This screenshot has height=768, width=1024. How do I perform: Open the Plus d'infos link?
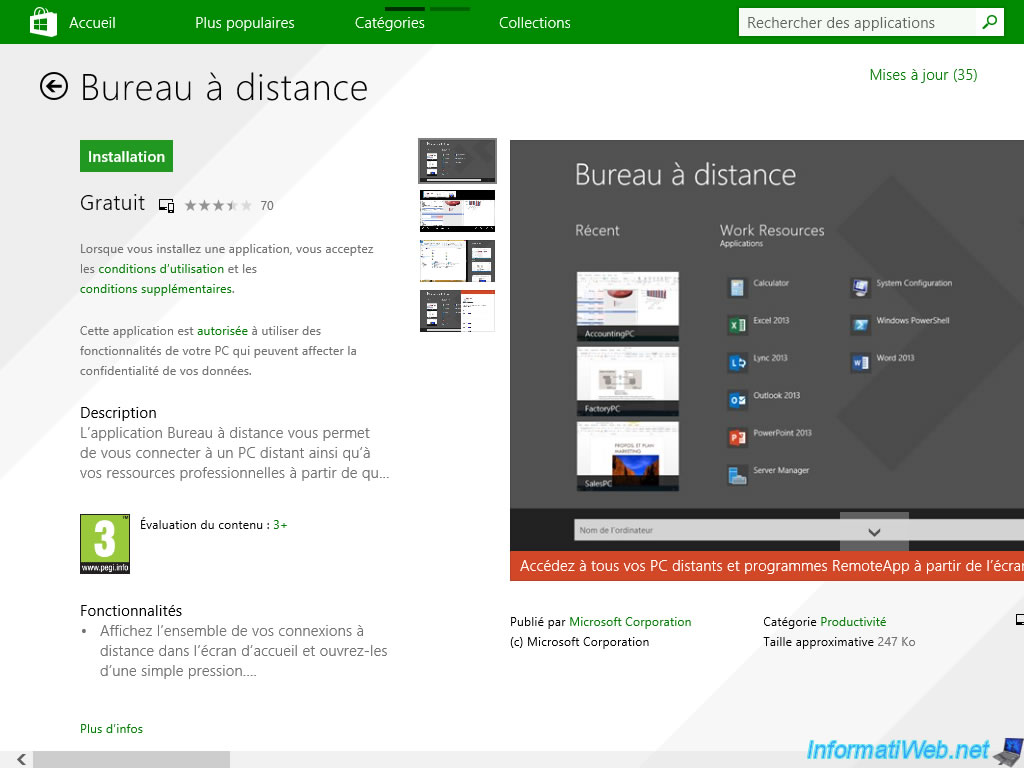[112, 729]
